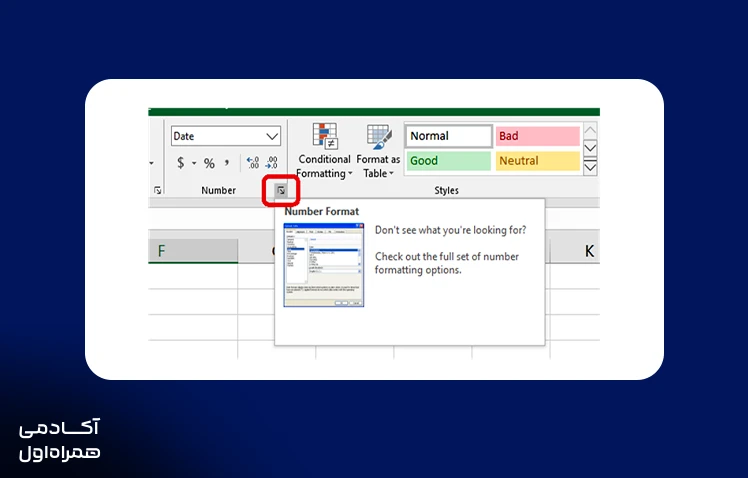This screenshot has width=748, height=478.
Task: Apply Comma Style formatting
Action: (x=227, y=164)
